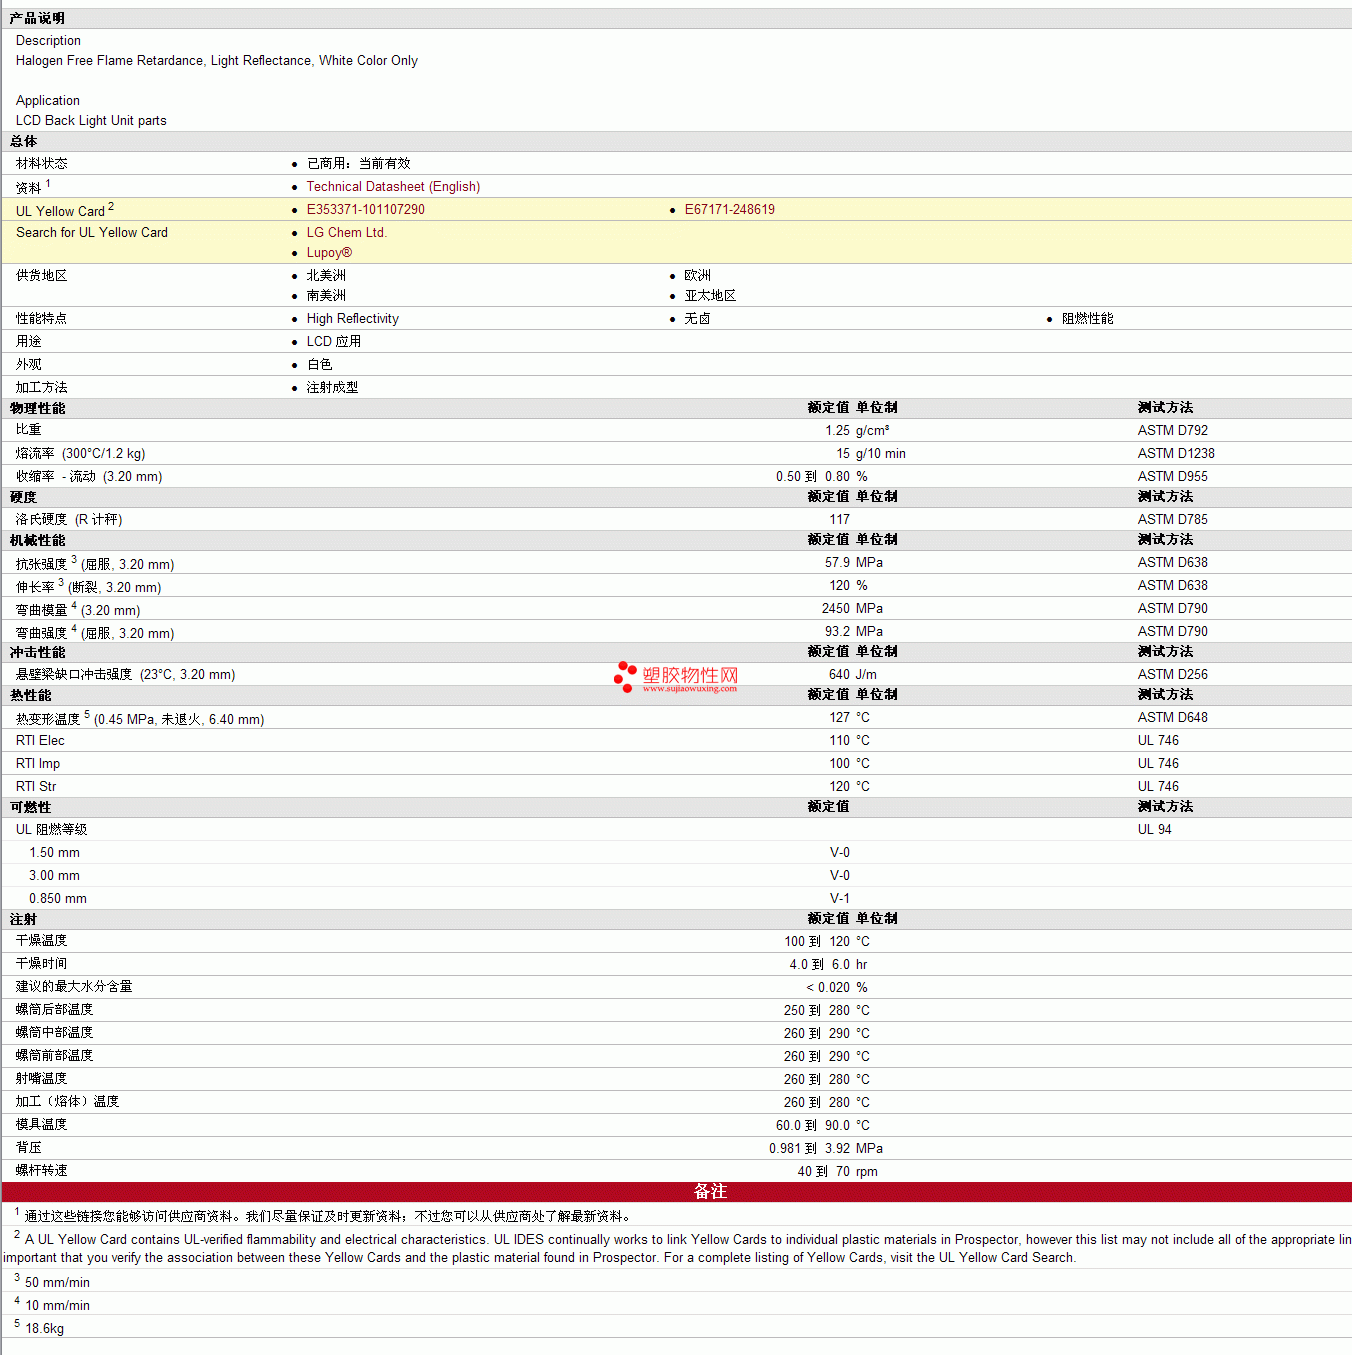The image size is (1352, 1355).
Task: Click the '注射成型' processing method entry
Action: click(332, 387)
